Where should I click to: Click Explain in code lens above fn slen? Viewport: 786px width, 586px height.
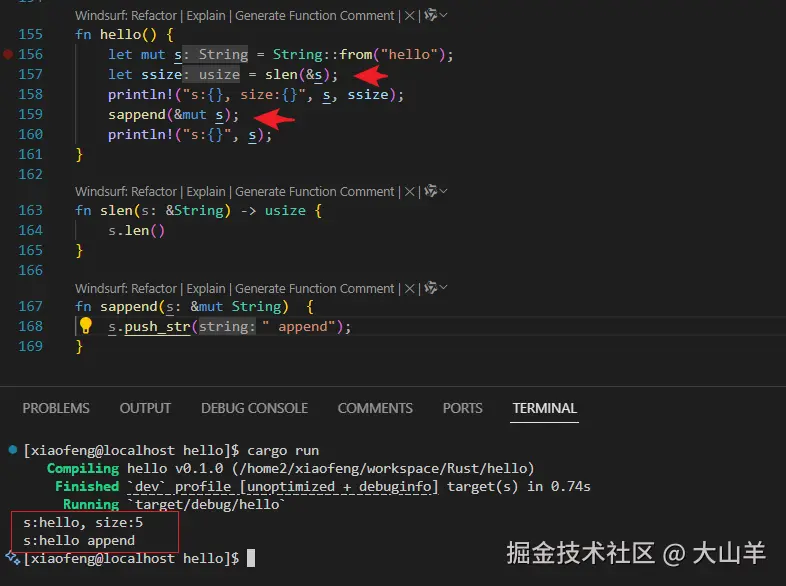pos(206,192)
